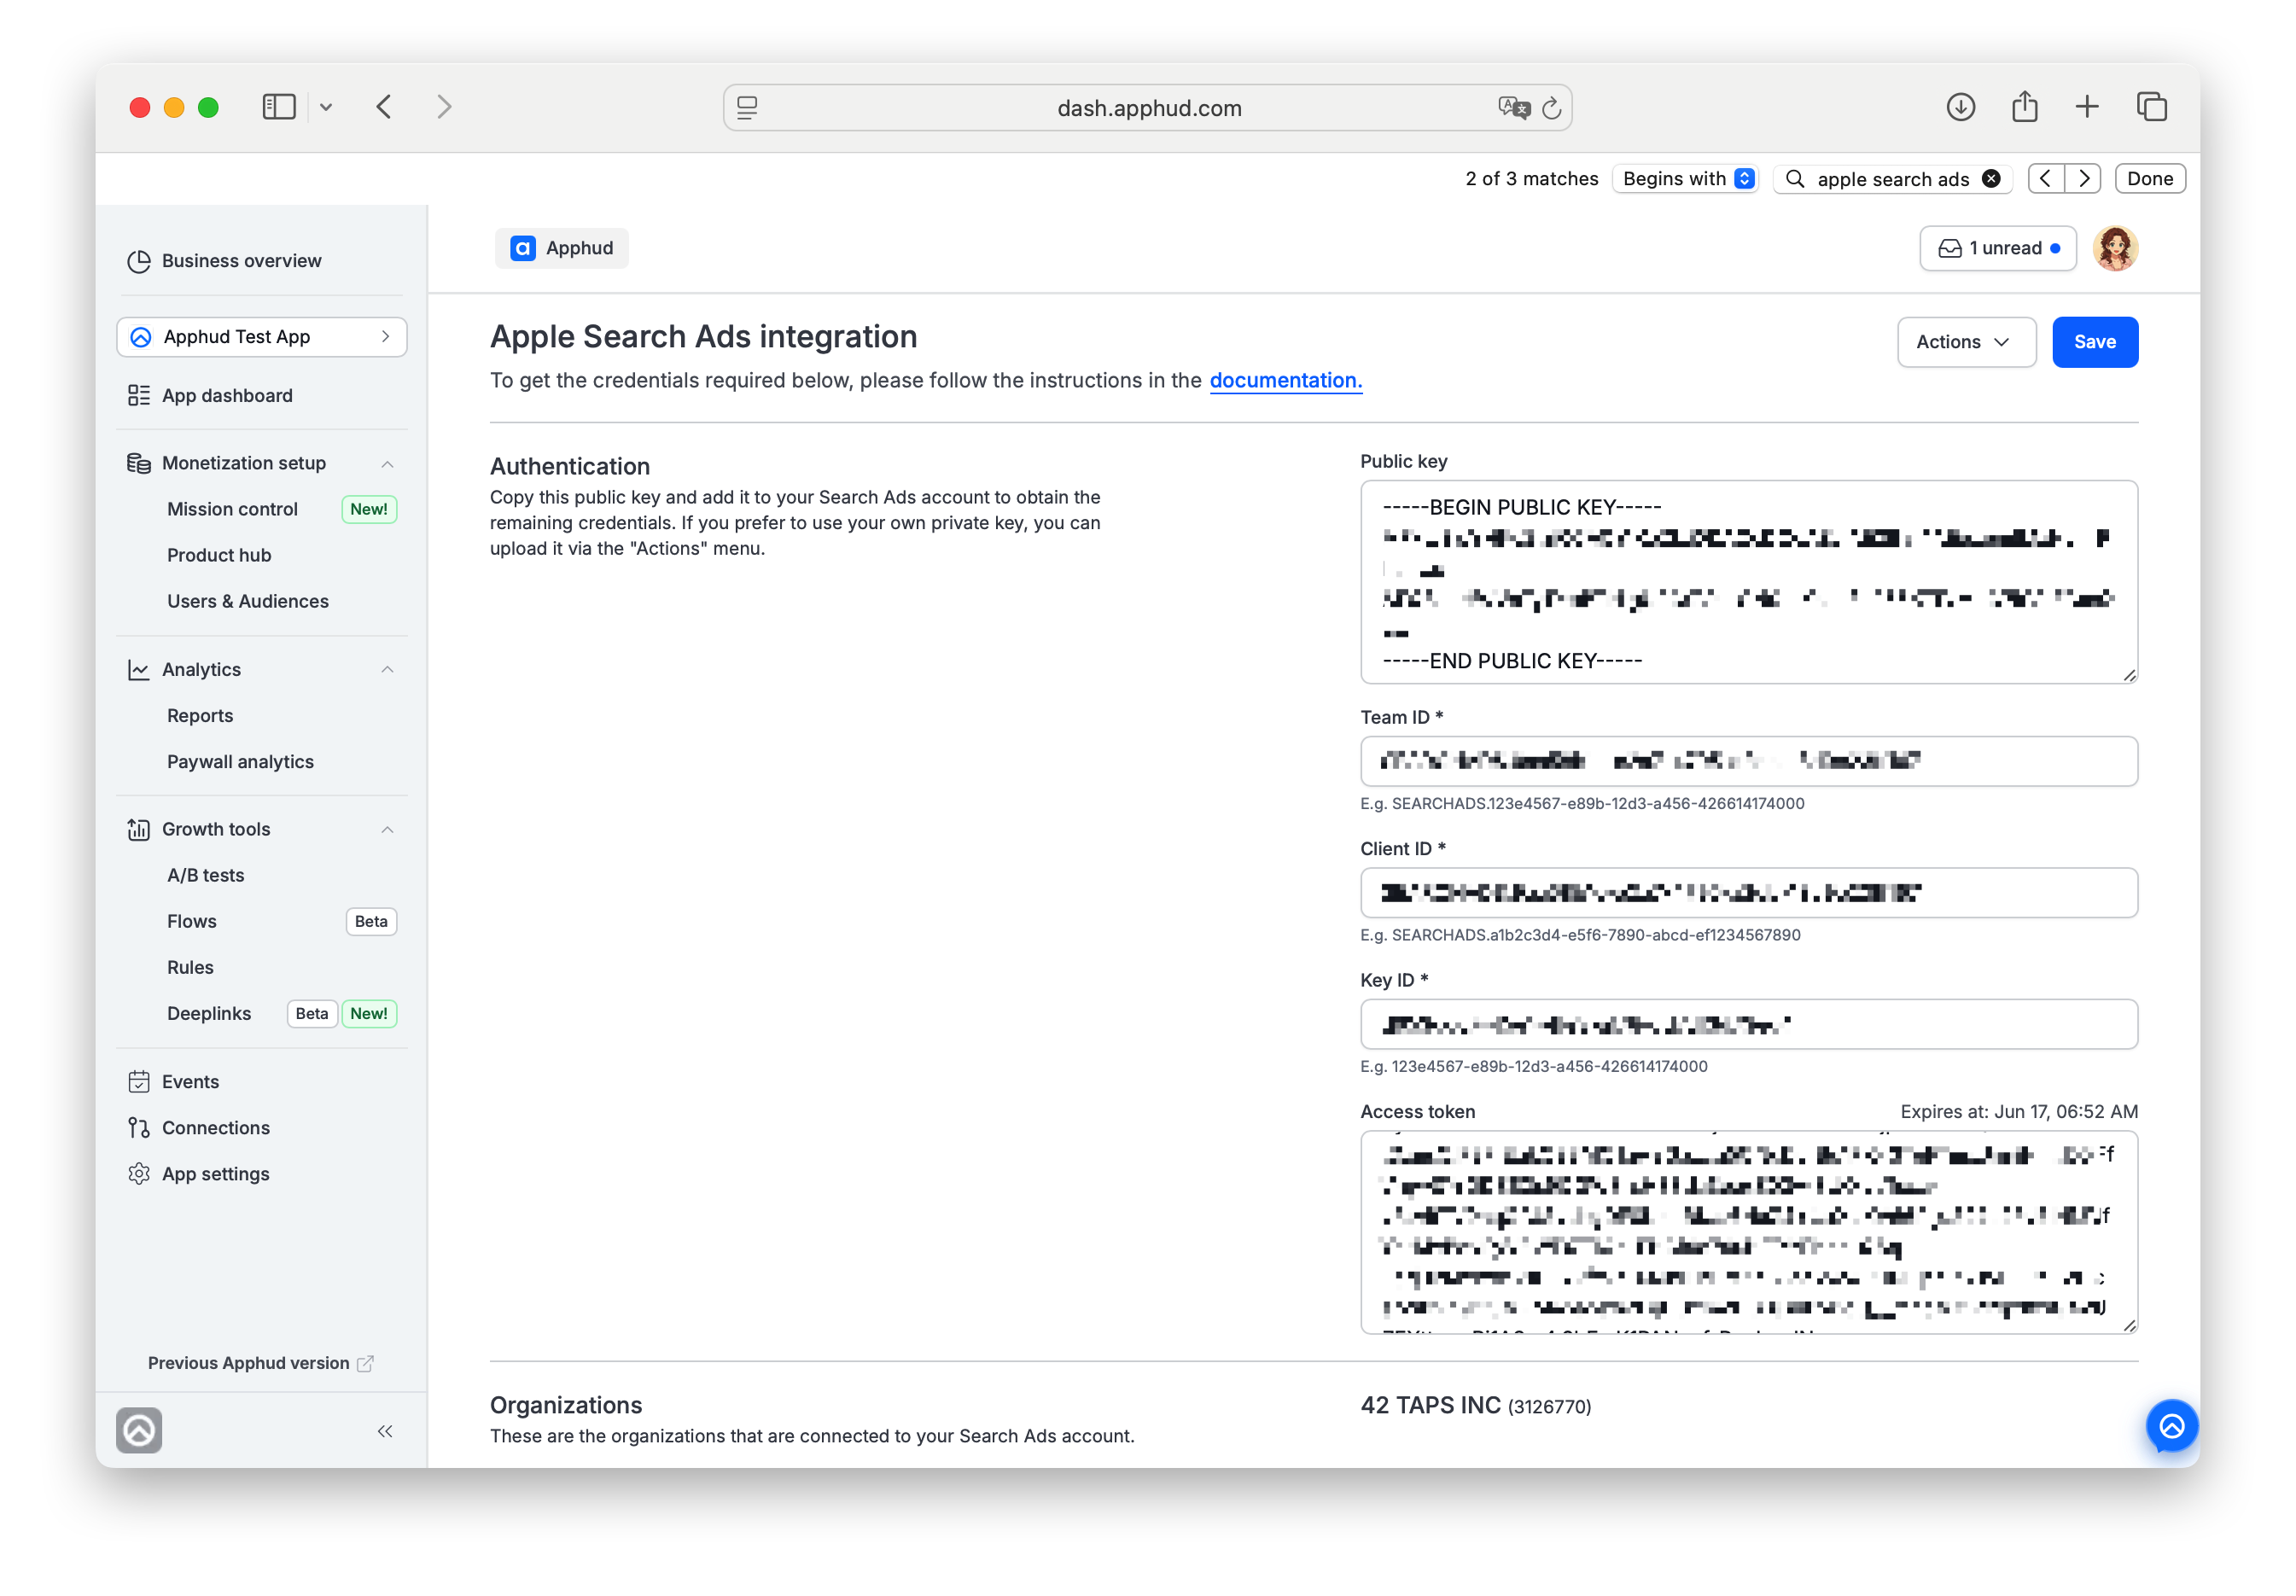Open the 'Begins with' find mode dropdown
The image size is (2296, 1596).
tap(1686, 179)
